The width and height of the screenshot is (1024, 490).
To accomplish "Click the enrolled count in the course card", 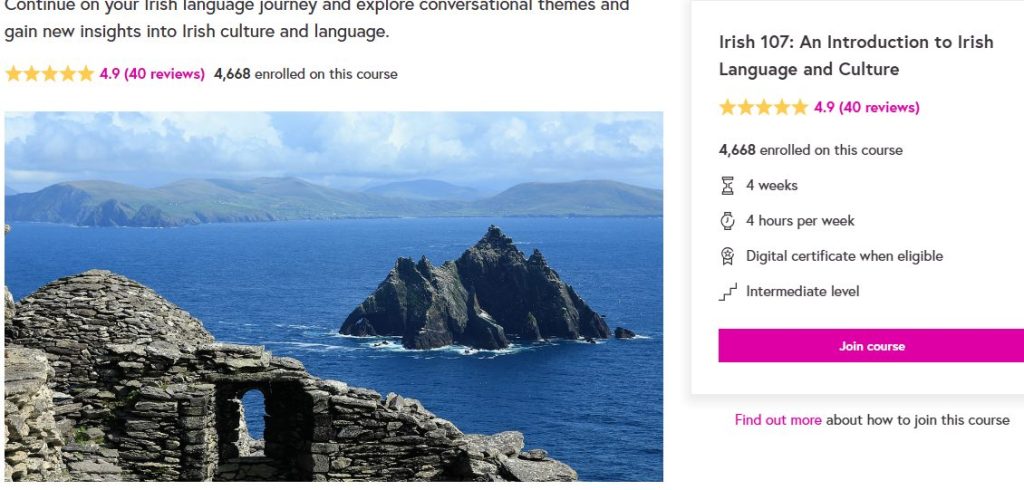I will (x=810, y=150).
